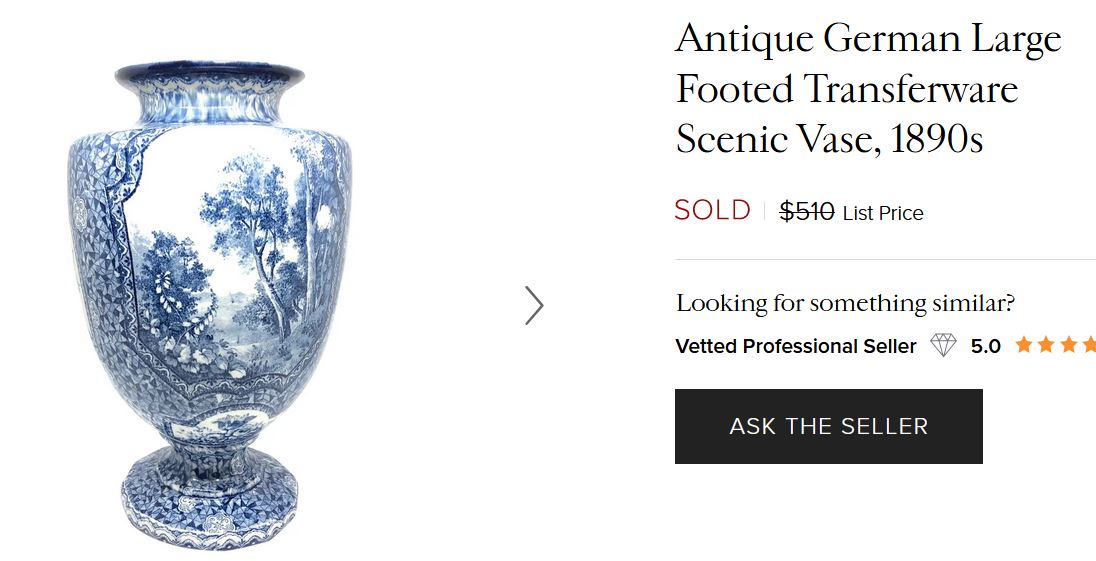Click the red SOLD label
This screenshot has height=561, width=1096.
coord(712,211)
